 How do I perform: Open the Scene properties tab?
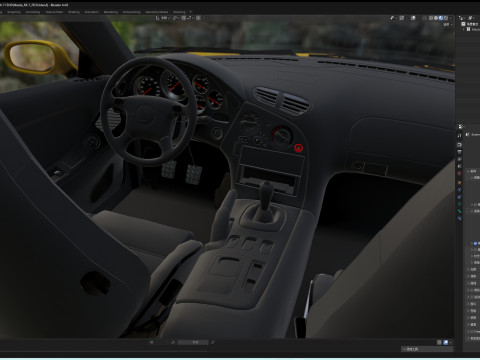[x=459, y=166]
